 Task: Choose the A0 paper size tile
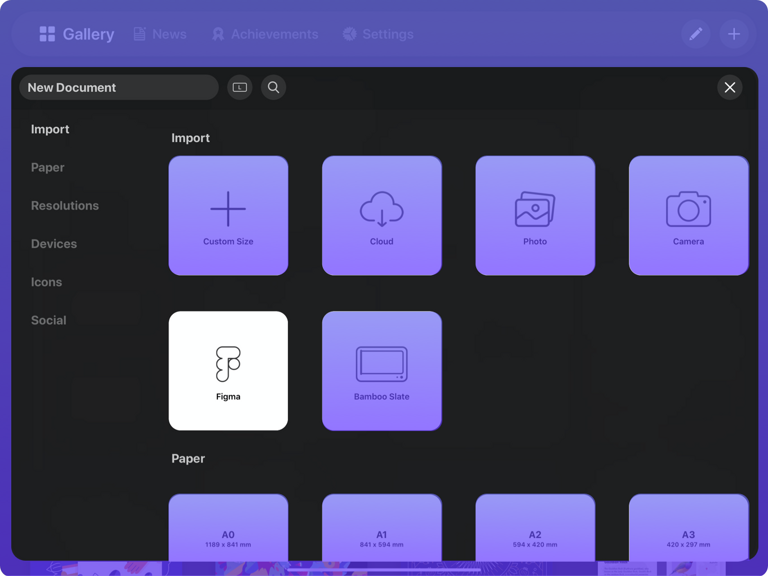(228, 528)
